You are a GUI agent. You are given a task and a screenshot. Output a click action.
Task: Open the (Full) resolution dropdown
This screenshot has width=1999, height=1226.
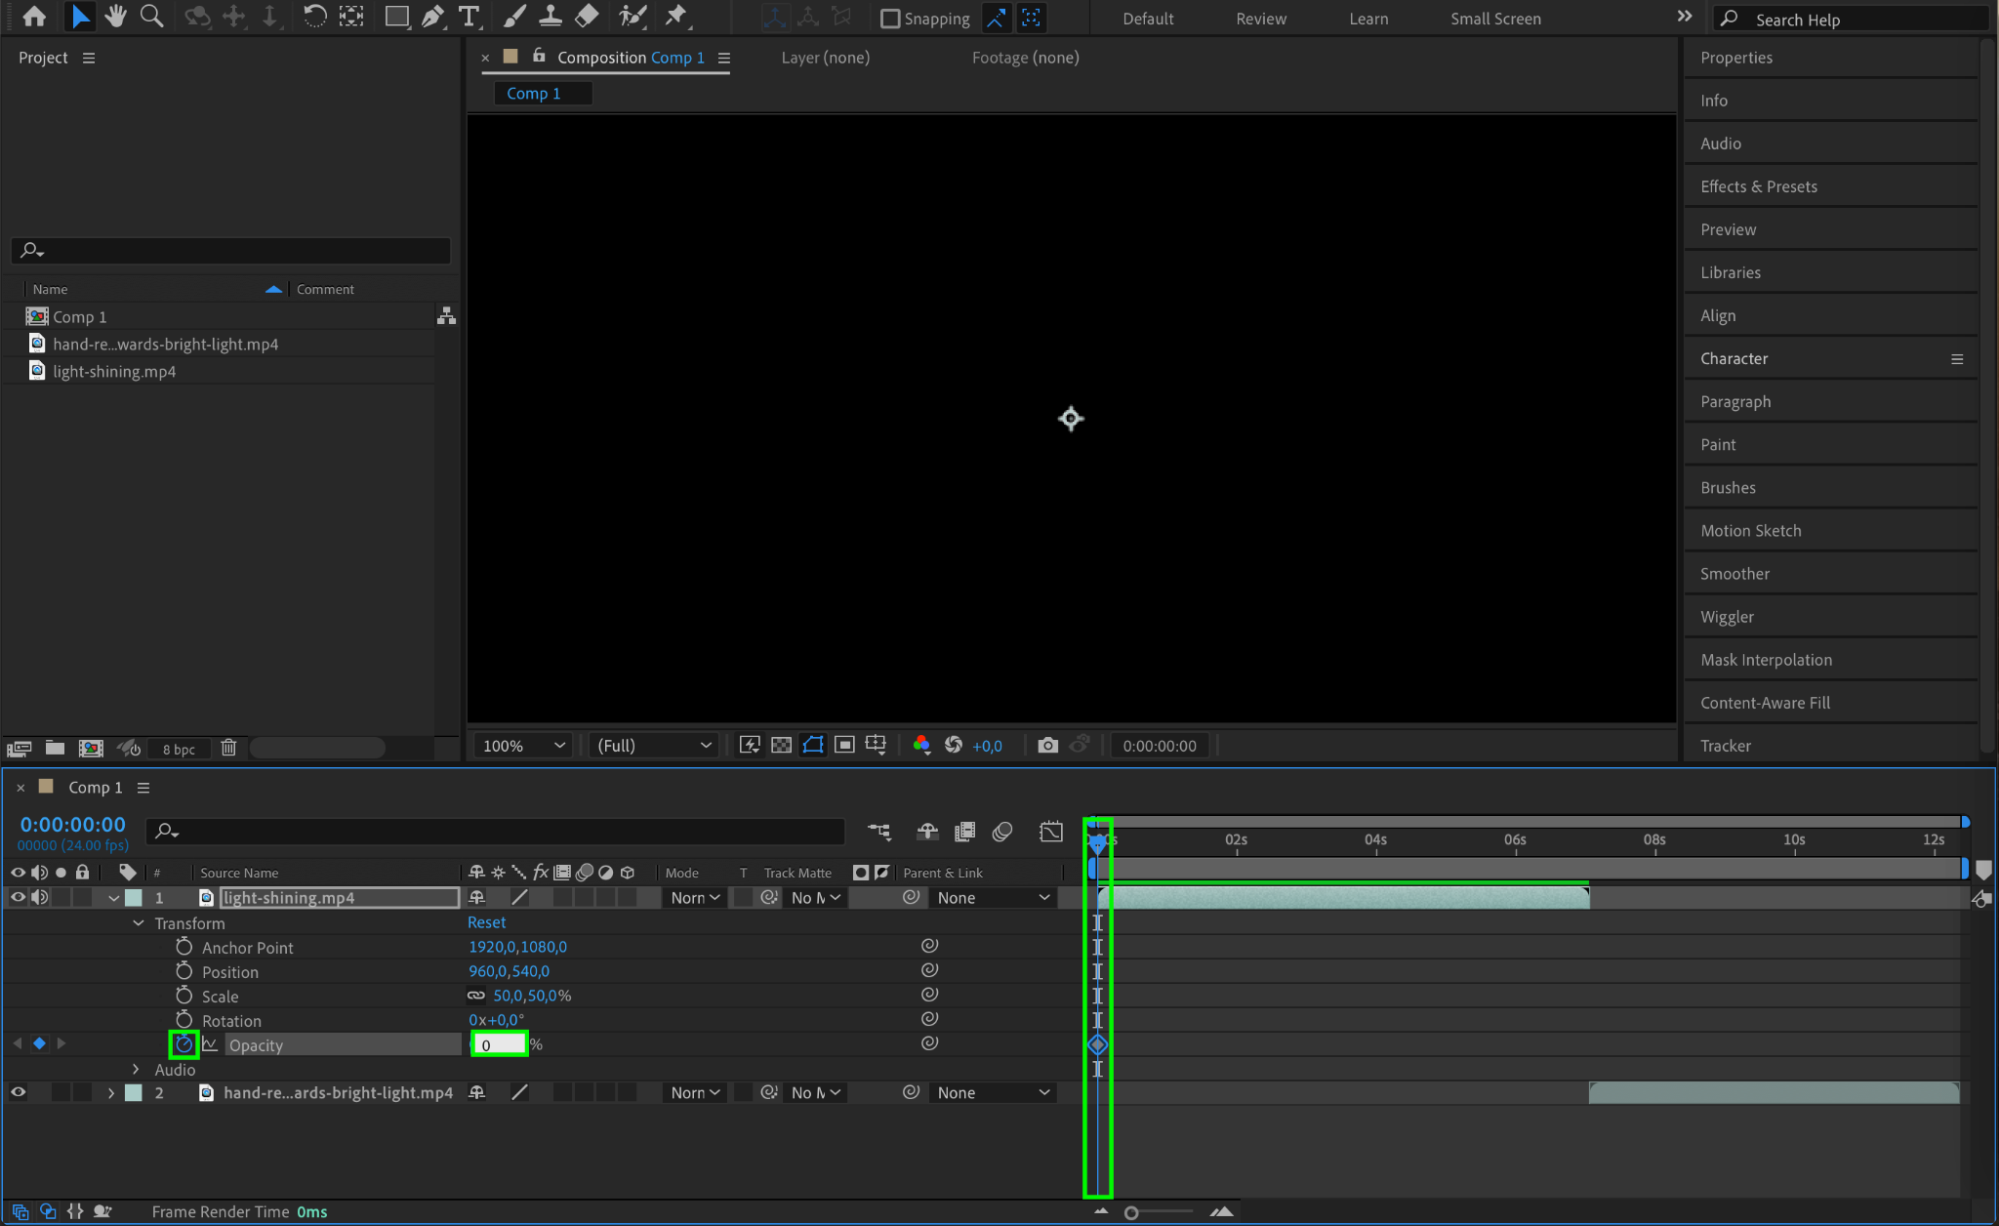(653, 745)
